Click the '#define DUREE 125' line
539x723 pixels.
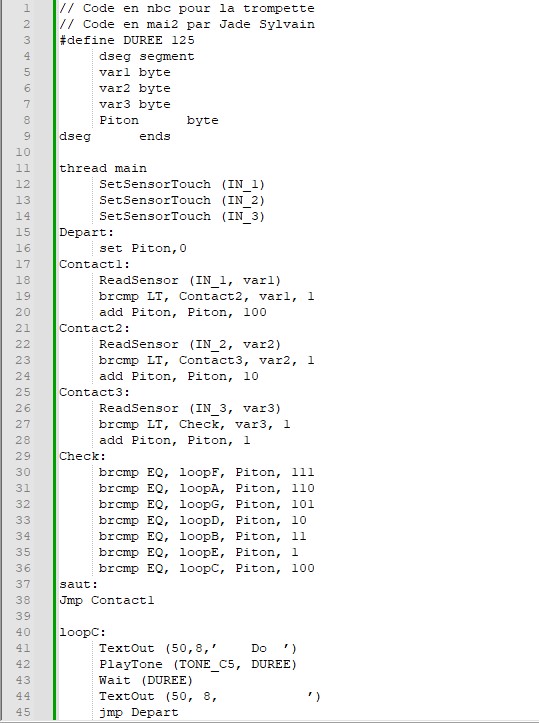point(127,40)
